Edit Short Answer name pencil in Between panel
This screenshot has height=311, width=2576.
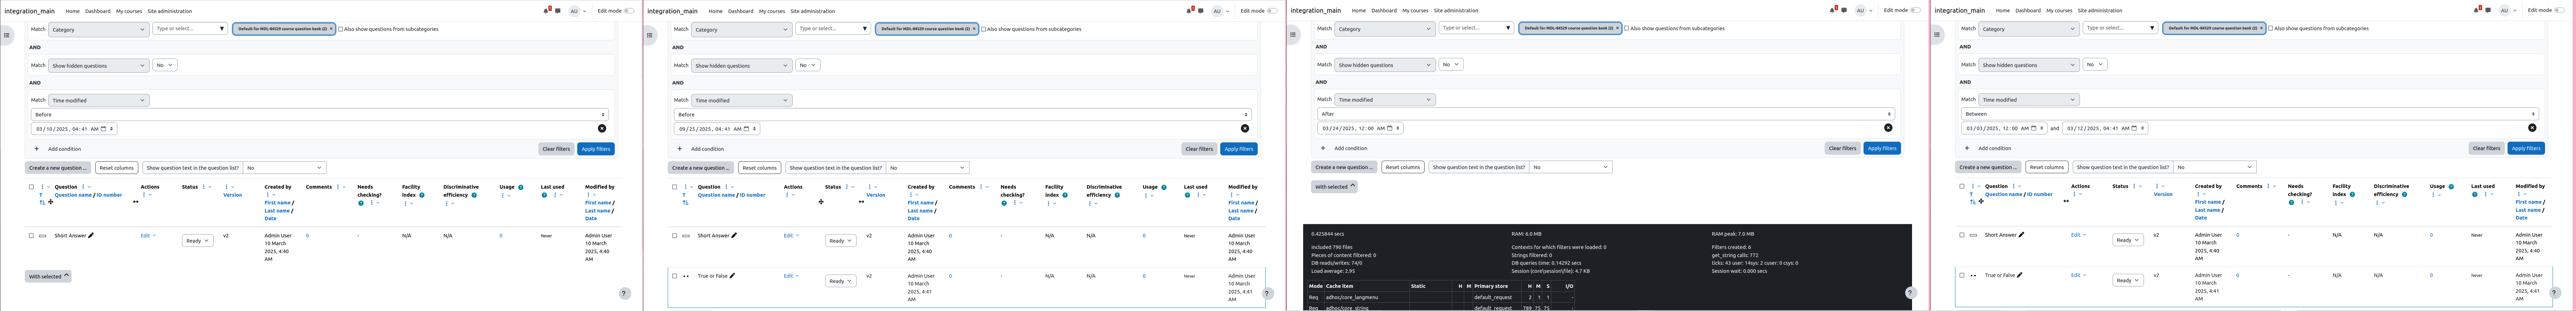pos(2021,235)
